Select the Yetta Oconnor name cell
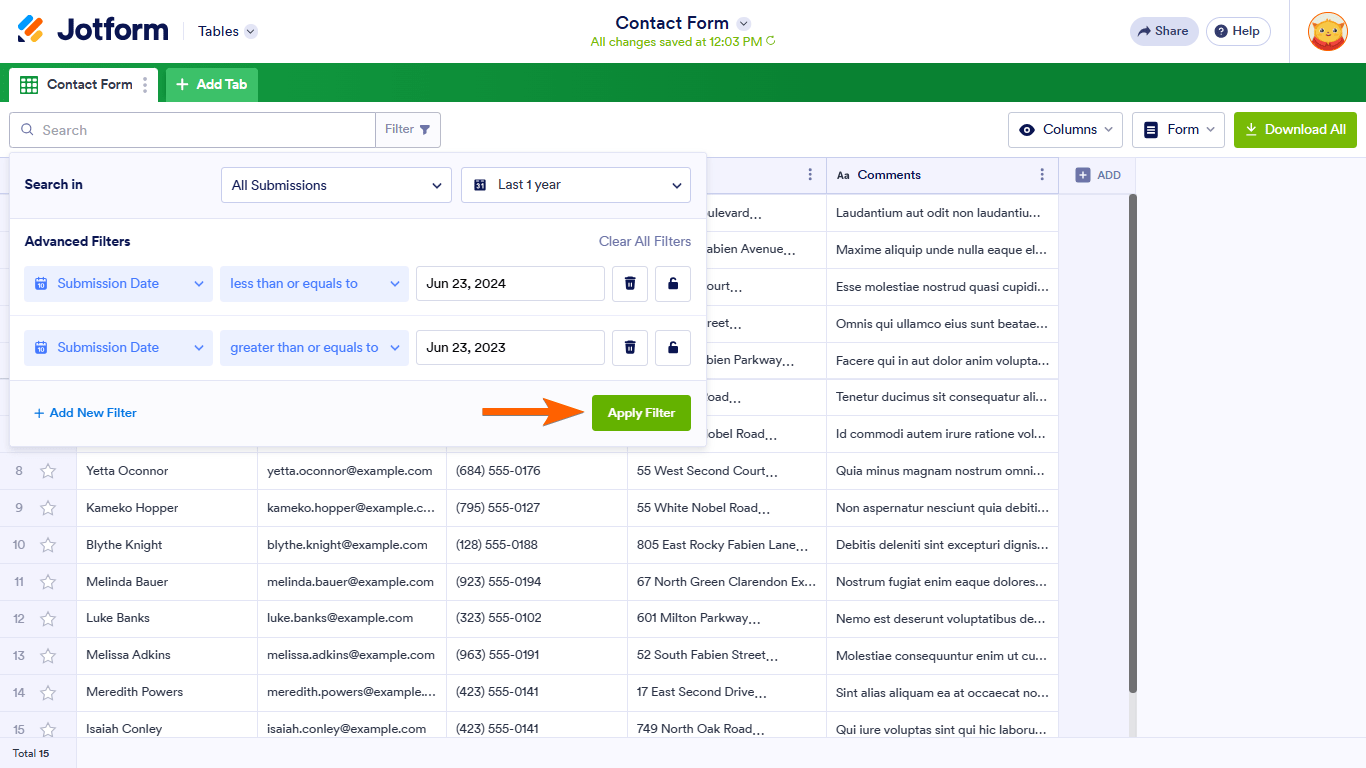The image size is (1366, 768). (x=167, y=471)
